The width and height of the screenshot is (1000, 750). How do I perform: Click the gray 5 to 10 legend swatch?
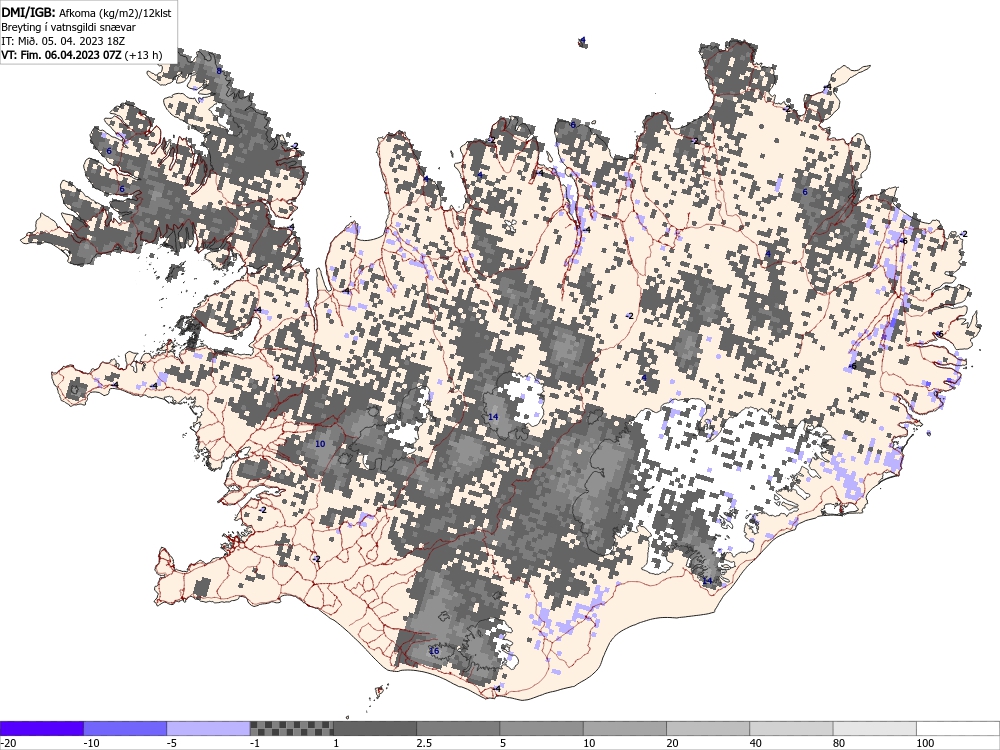click(x=541, y=728)
